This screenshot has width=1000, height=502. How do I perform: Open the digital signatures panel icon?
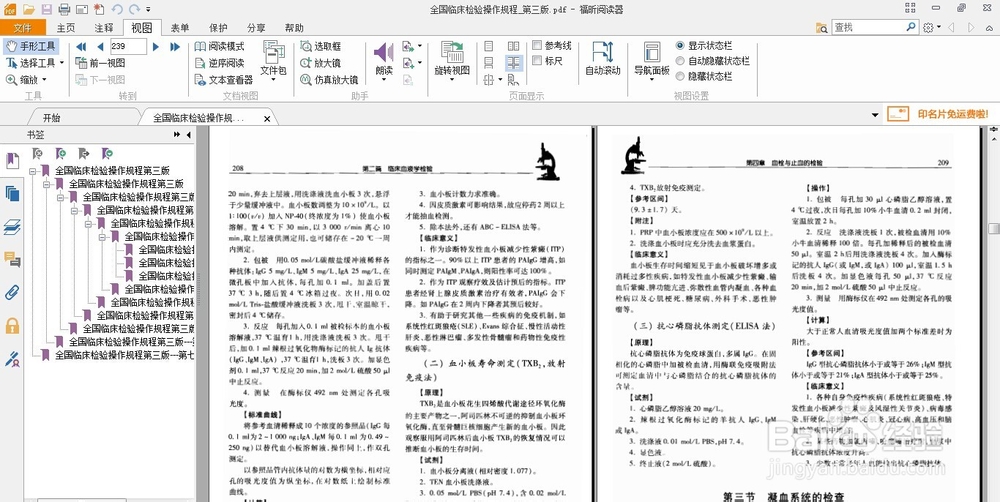(x=12, y=359)
